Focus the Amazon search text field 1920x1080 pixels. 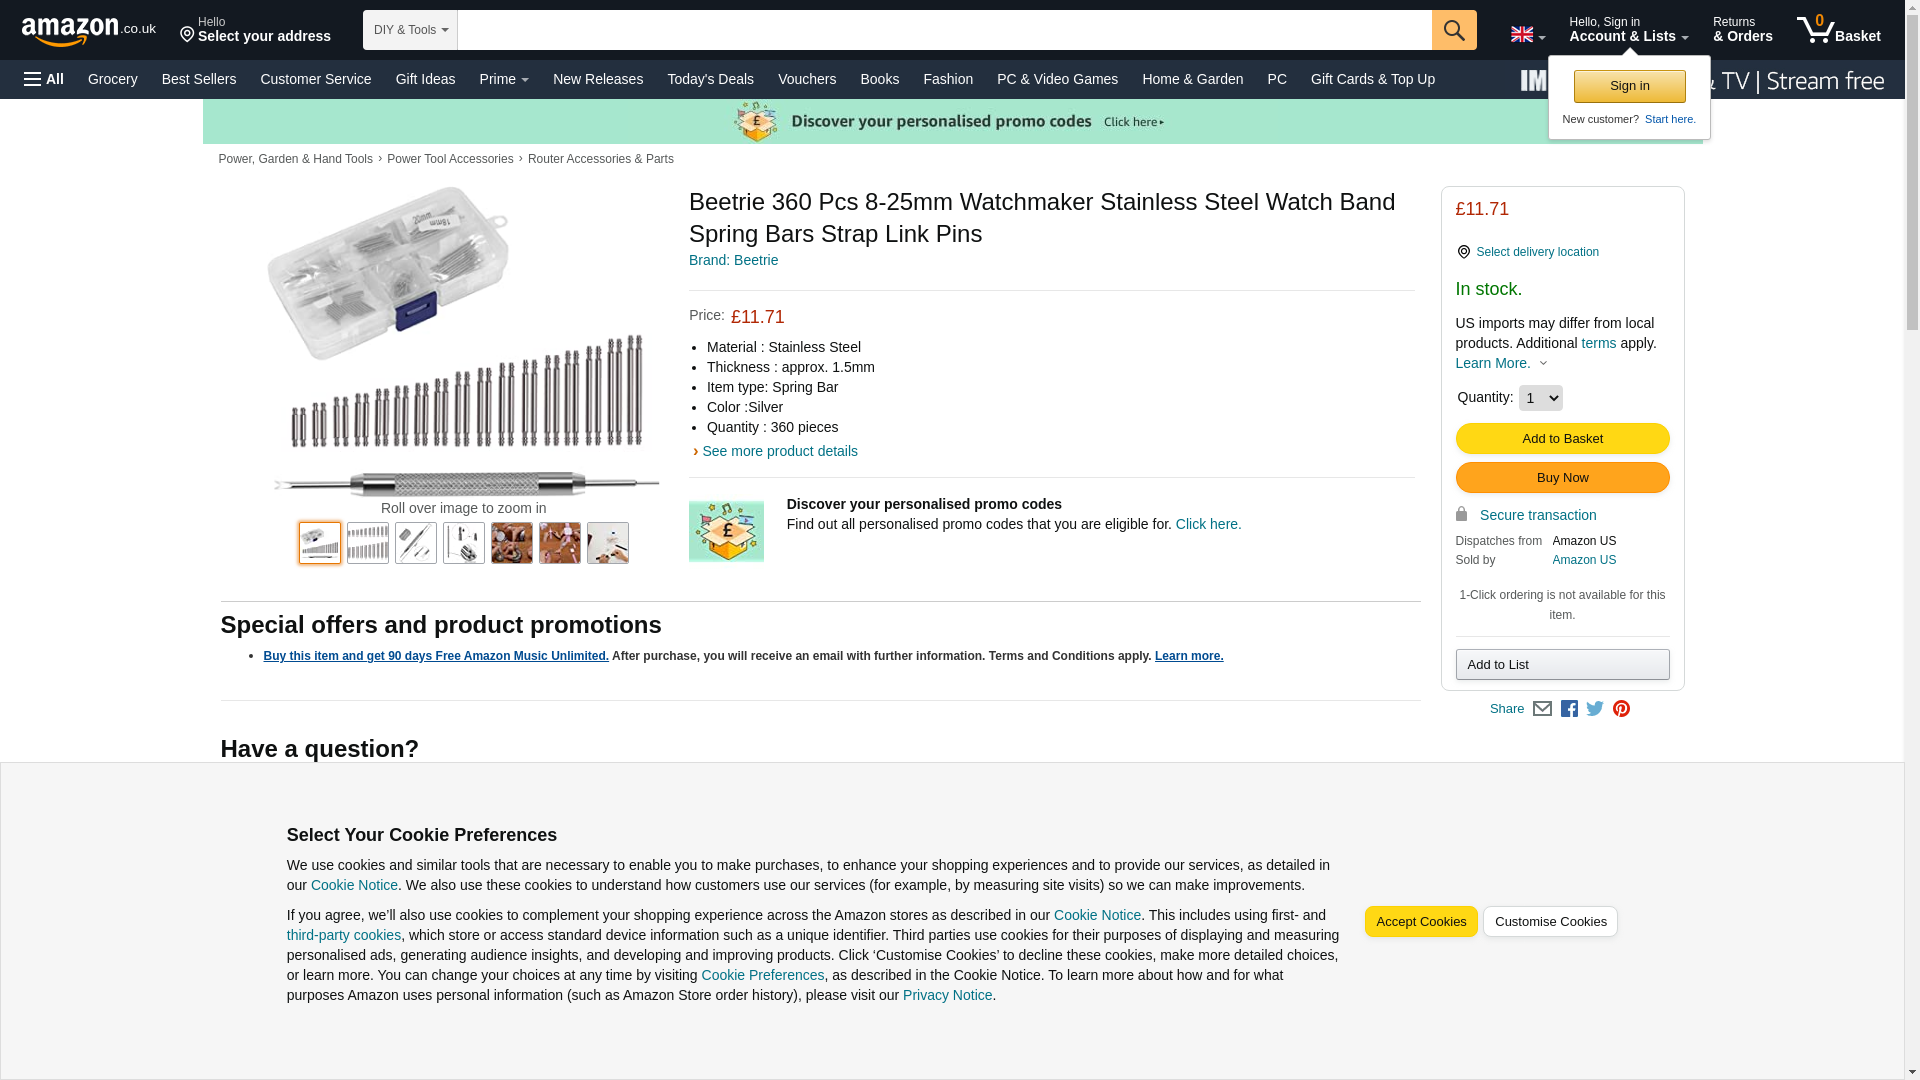[944, 30]
